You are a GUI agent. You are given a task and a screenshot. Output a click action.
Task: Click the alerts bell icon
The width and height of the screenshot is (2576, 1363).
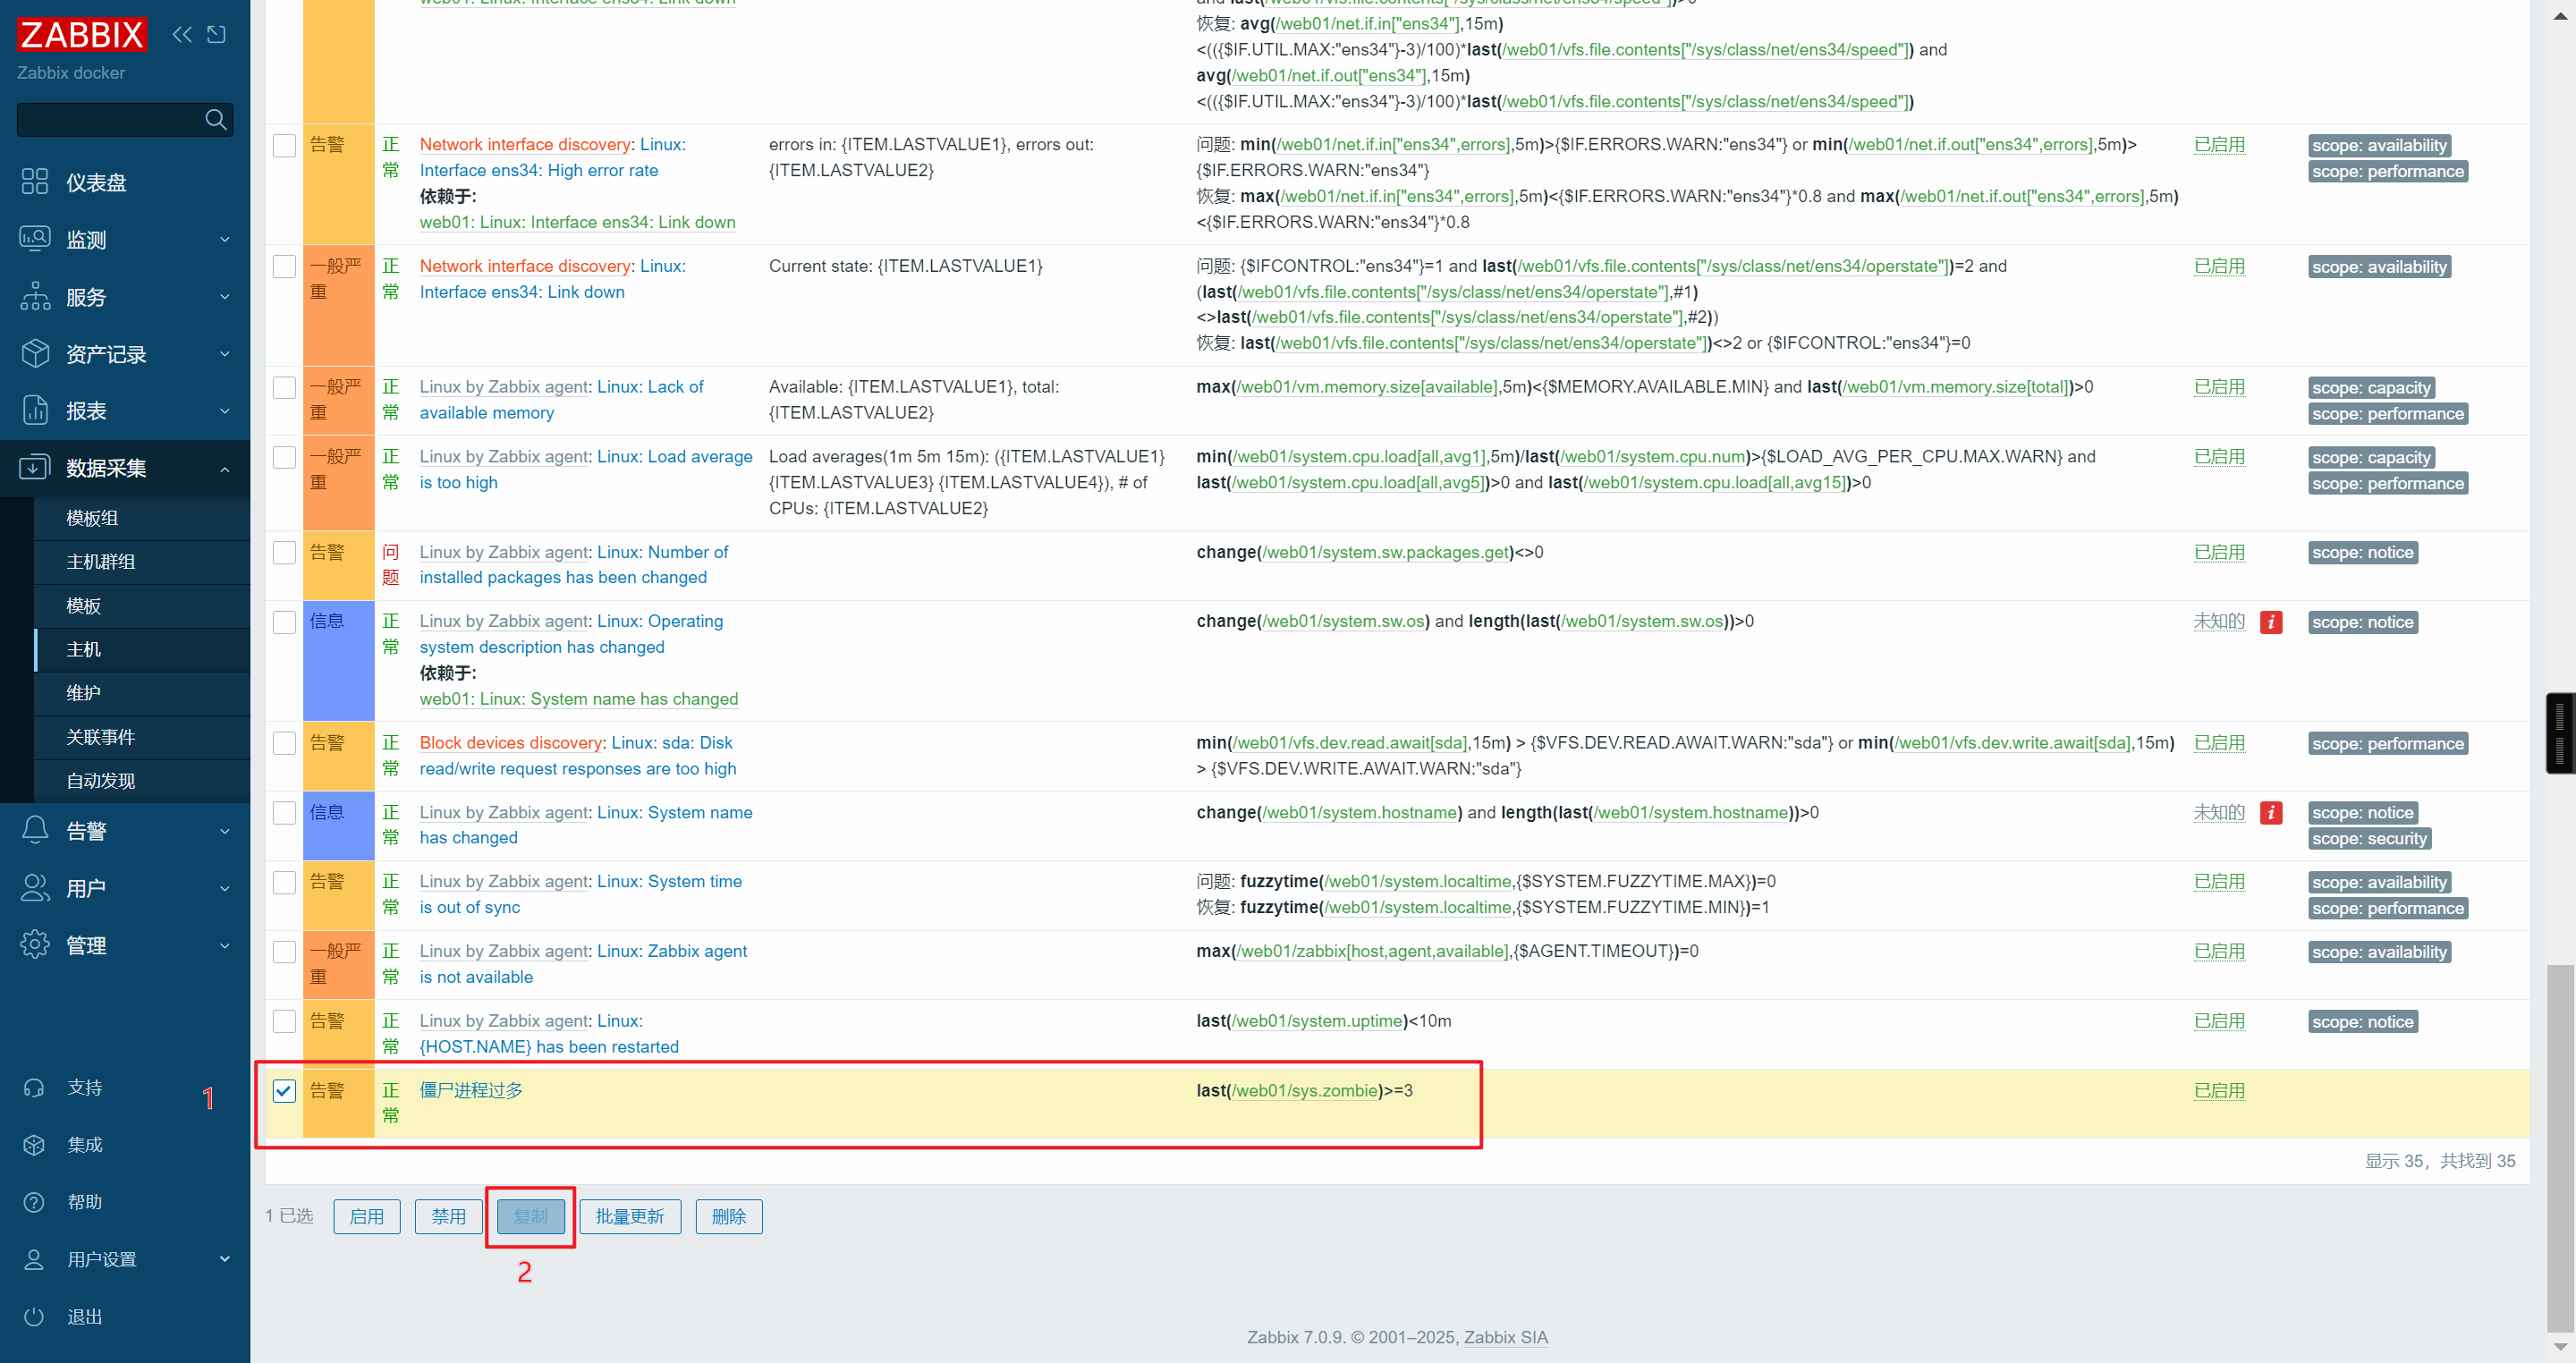point(34,830)
